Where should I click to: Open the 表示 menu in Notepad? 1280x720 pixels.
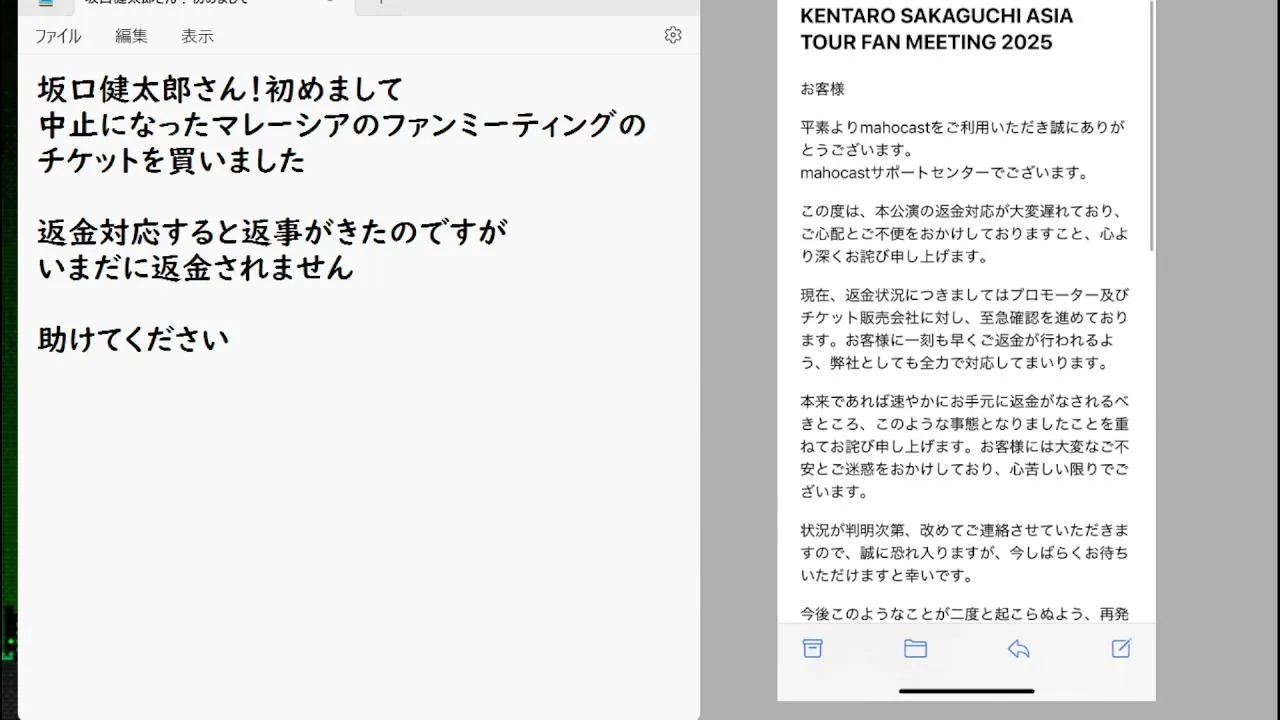click(x=197, y=36)
